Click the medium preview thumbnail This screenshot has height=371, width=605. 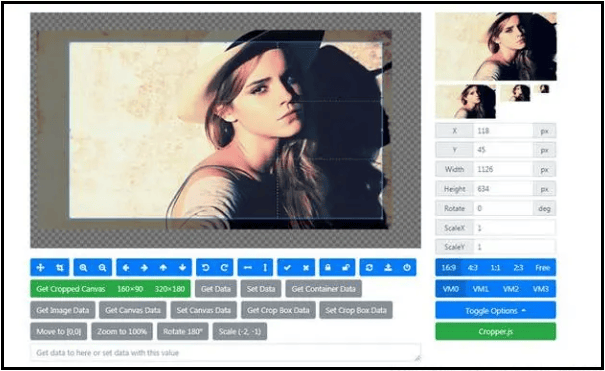pos(466,101)
